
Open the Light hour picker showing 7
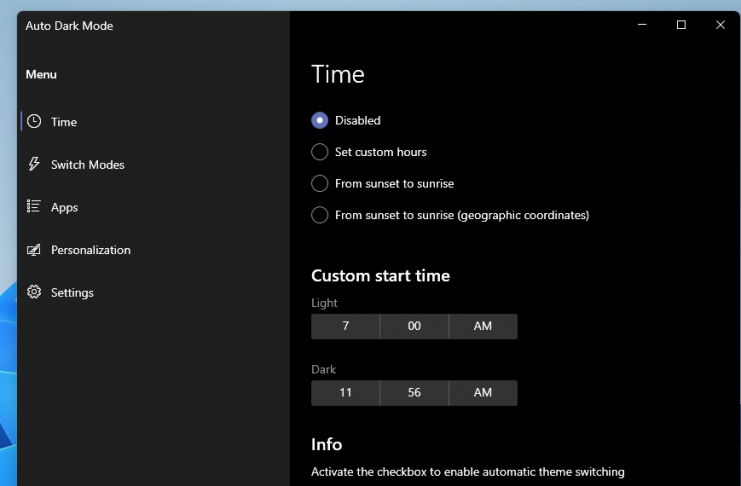click(x=345, y=326)
